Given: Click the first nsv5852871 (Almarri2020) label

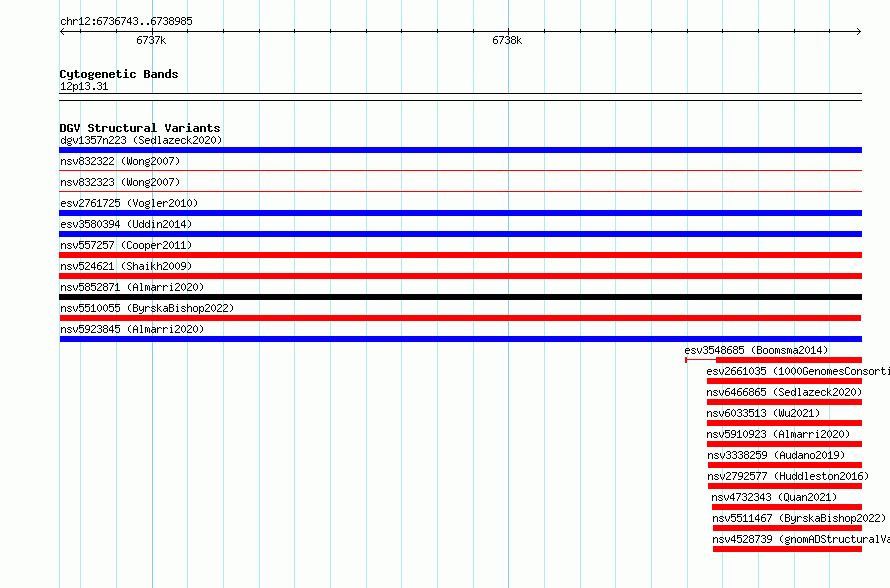Looking at the screenshot, I should coord(132,287).
